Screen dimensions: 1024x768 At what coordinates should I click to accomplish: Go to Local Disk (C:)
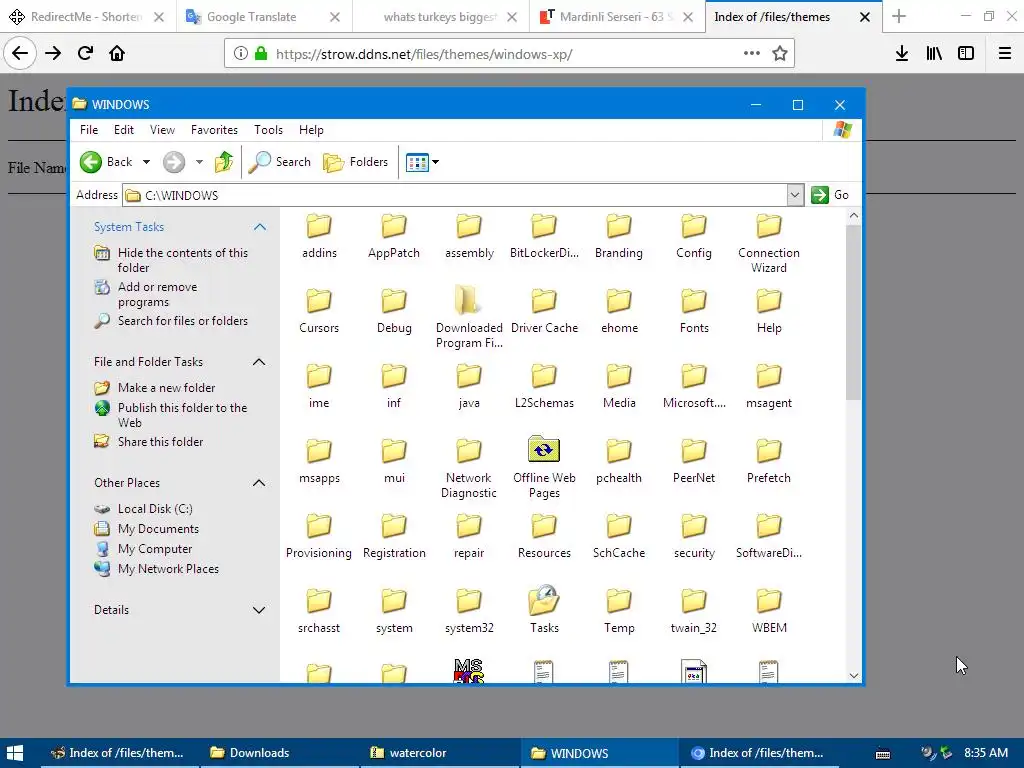[155, 509]
